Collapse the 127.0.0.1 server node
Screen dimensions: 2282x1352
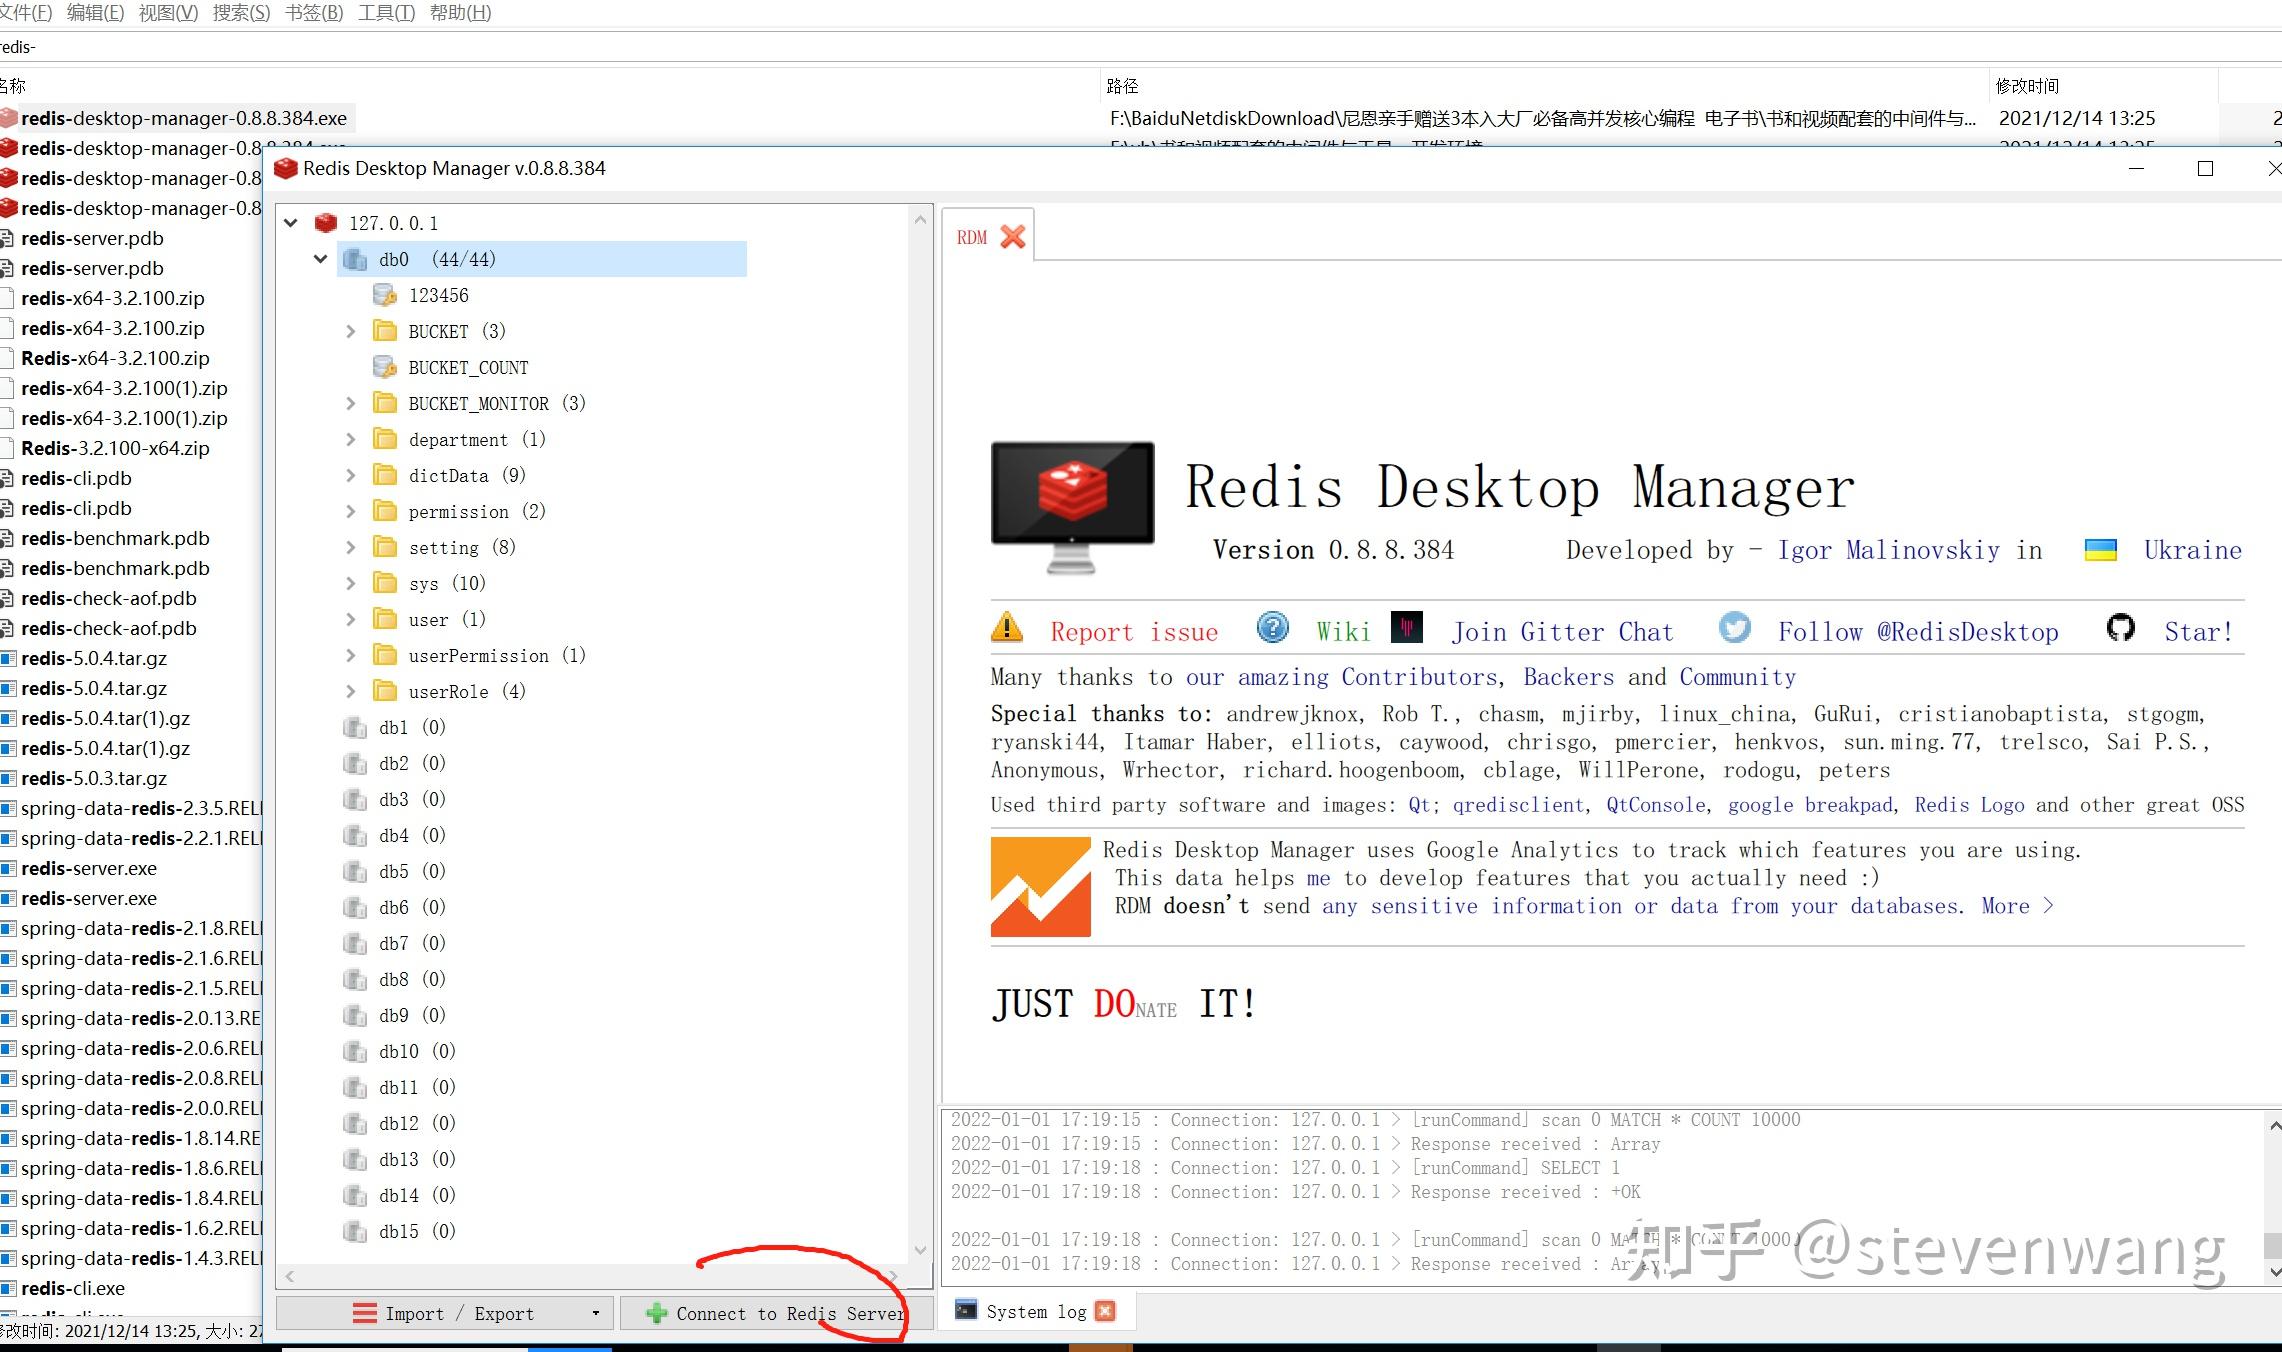[291, 222]
